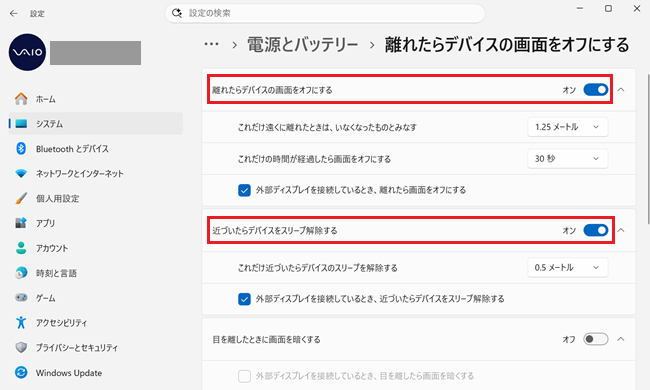
Task: Click the ホーム house icon
Action: click(x=21, y=99)
